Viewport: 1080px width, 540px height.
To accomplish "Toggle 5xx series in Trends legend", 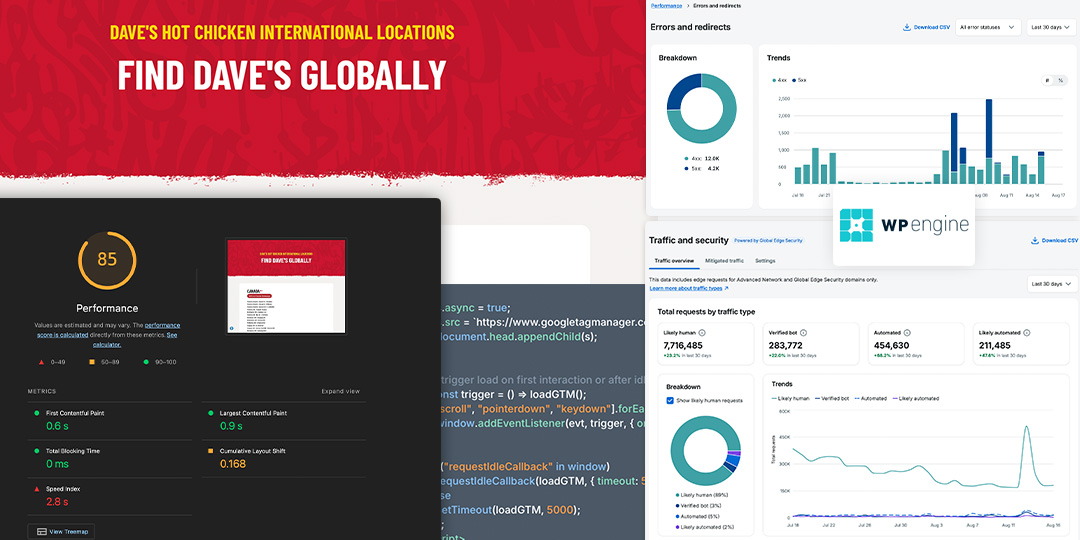I will pyautogui.click(x=799, y=81).
